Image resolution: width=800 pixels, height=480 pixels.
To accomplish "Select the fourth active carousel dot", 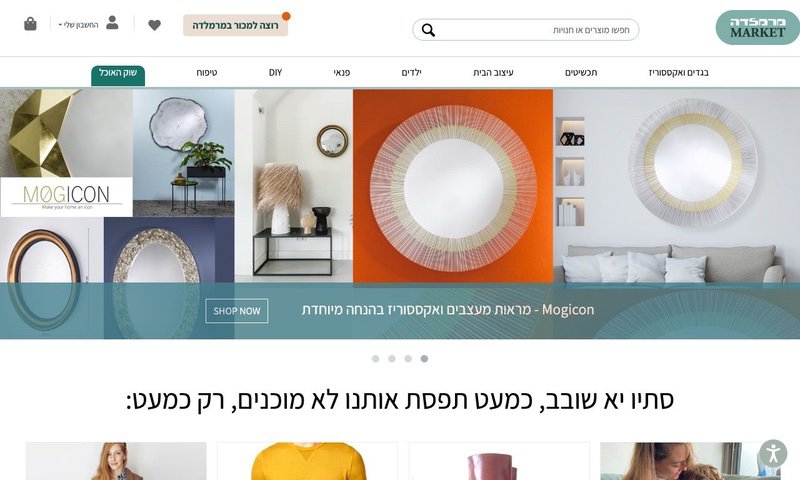I will coord(424,359).
